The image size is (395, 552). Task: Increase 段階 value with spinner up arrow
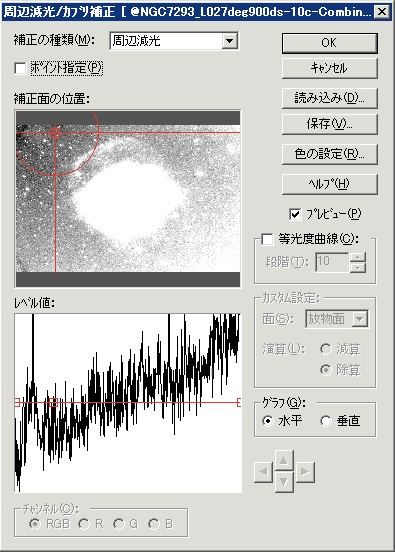(358, 257)
